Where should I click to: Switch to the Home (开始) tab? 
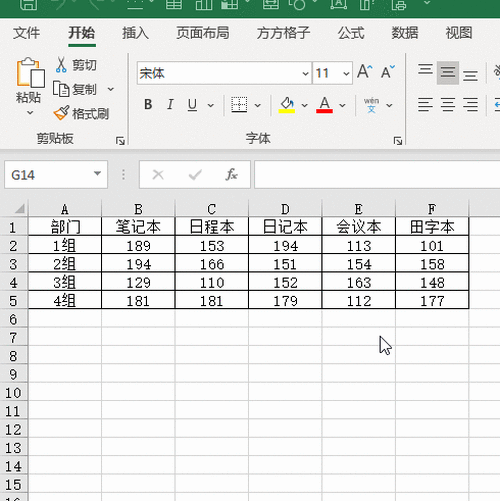[x=82, y=33]
